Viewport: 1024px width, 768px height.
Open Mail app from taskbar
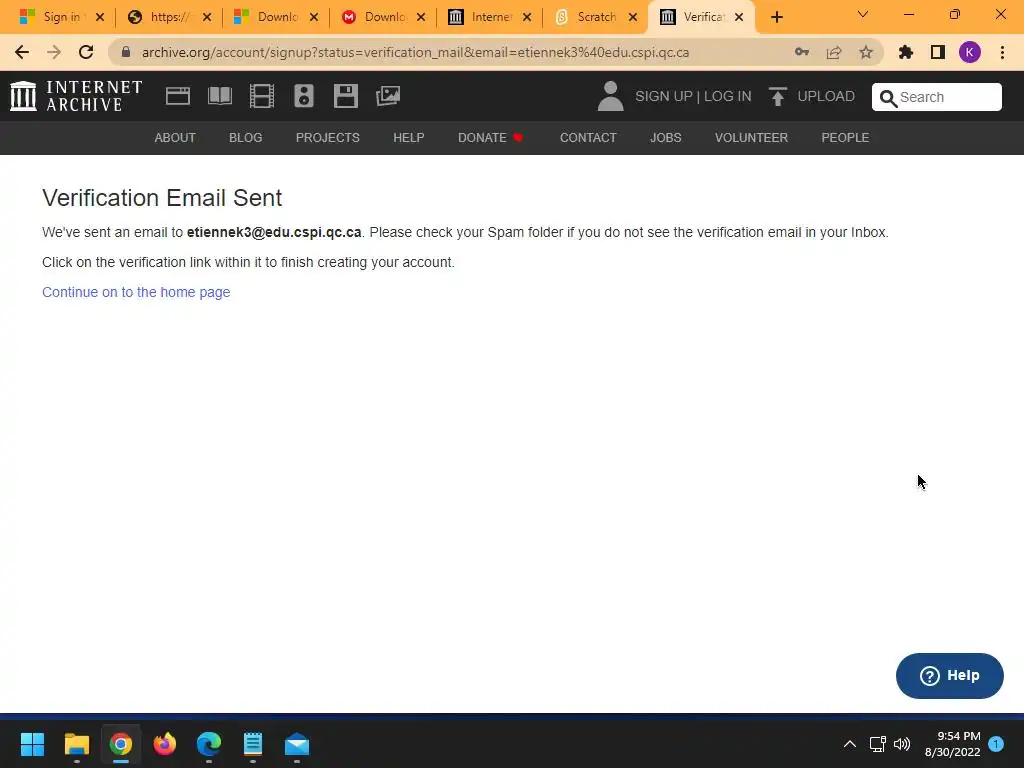pyautogui.click(x=297, y=744)
